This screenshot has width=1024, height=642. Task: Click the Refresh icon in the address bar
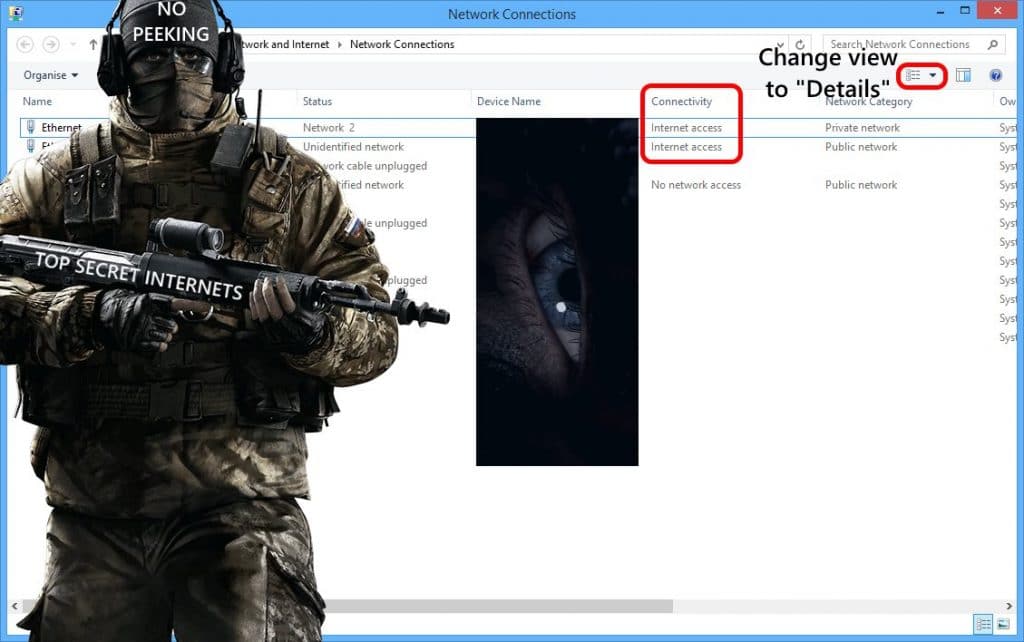pyautogui.click(x=799, y=44)
